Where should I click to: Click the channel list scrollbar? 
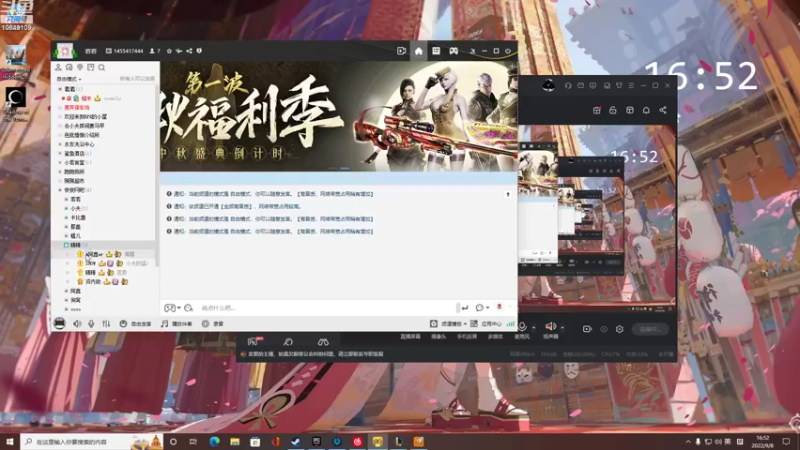(157, 176)
